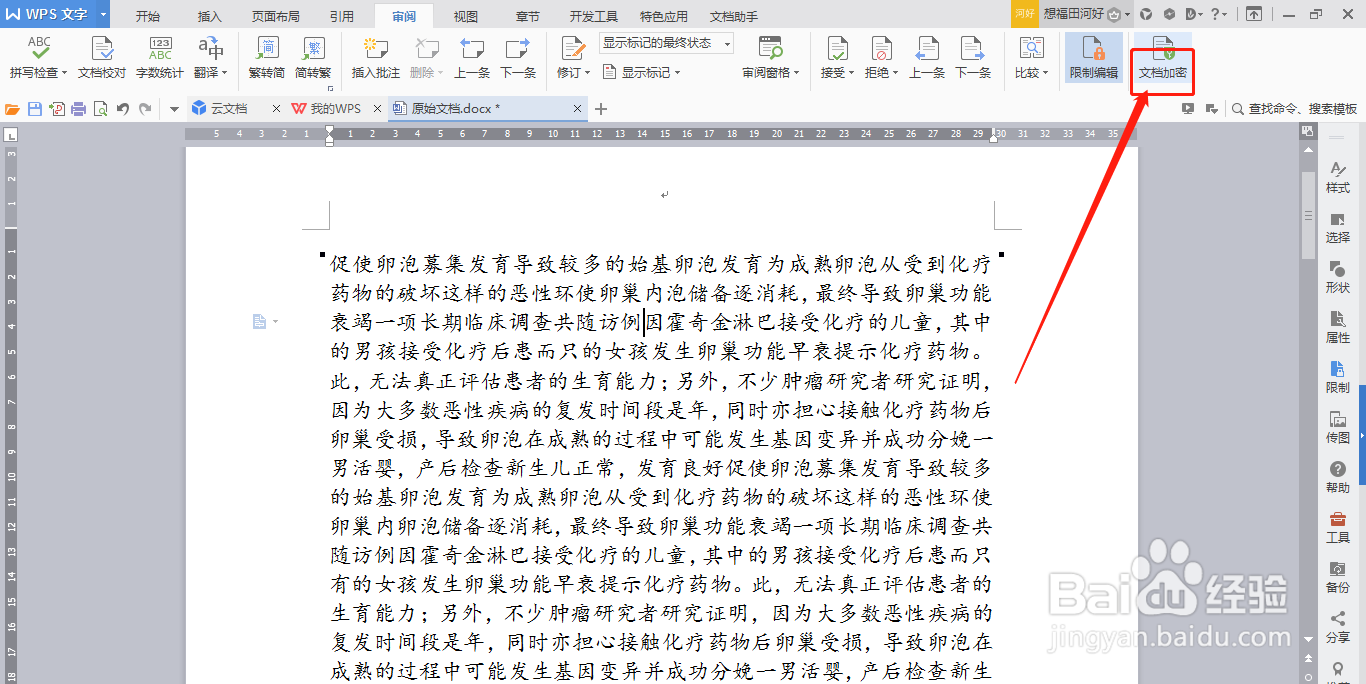The height and width of the screenshot is (684, 1366).
Task: Click the 修订 track changes icon
Action: 572,48
